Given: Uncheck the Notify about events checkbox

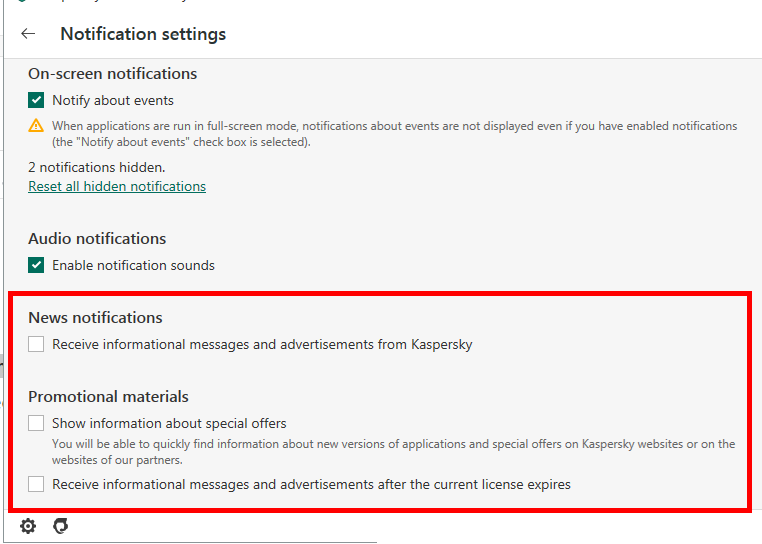Looking at the screenshot, I should [36, 100].
